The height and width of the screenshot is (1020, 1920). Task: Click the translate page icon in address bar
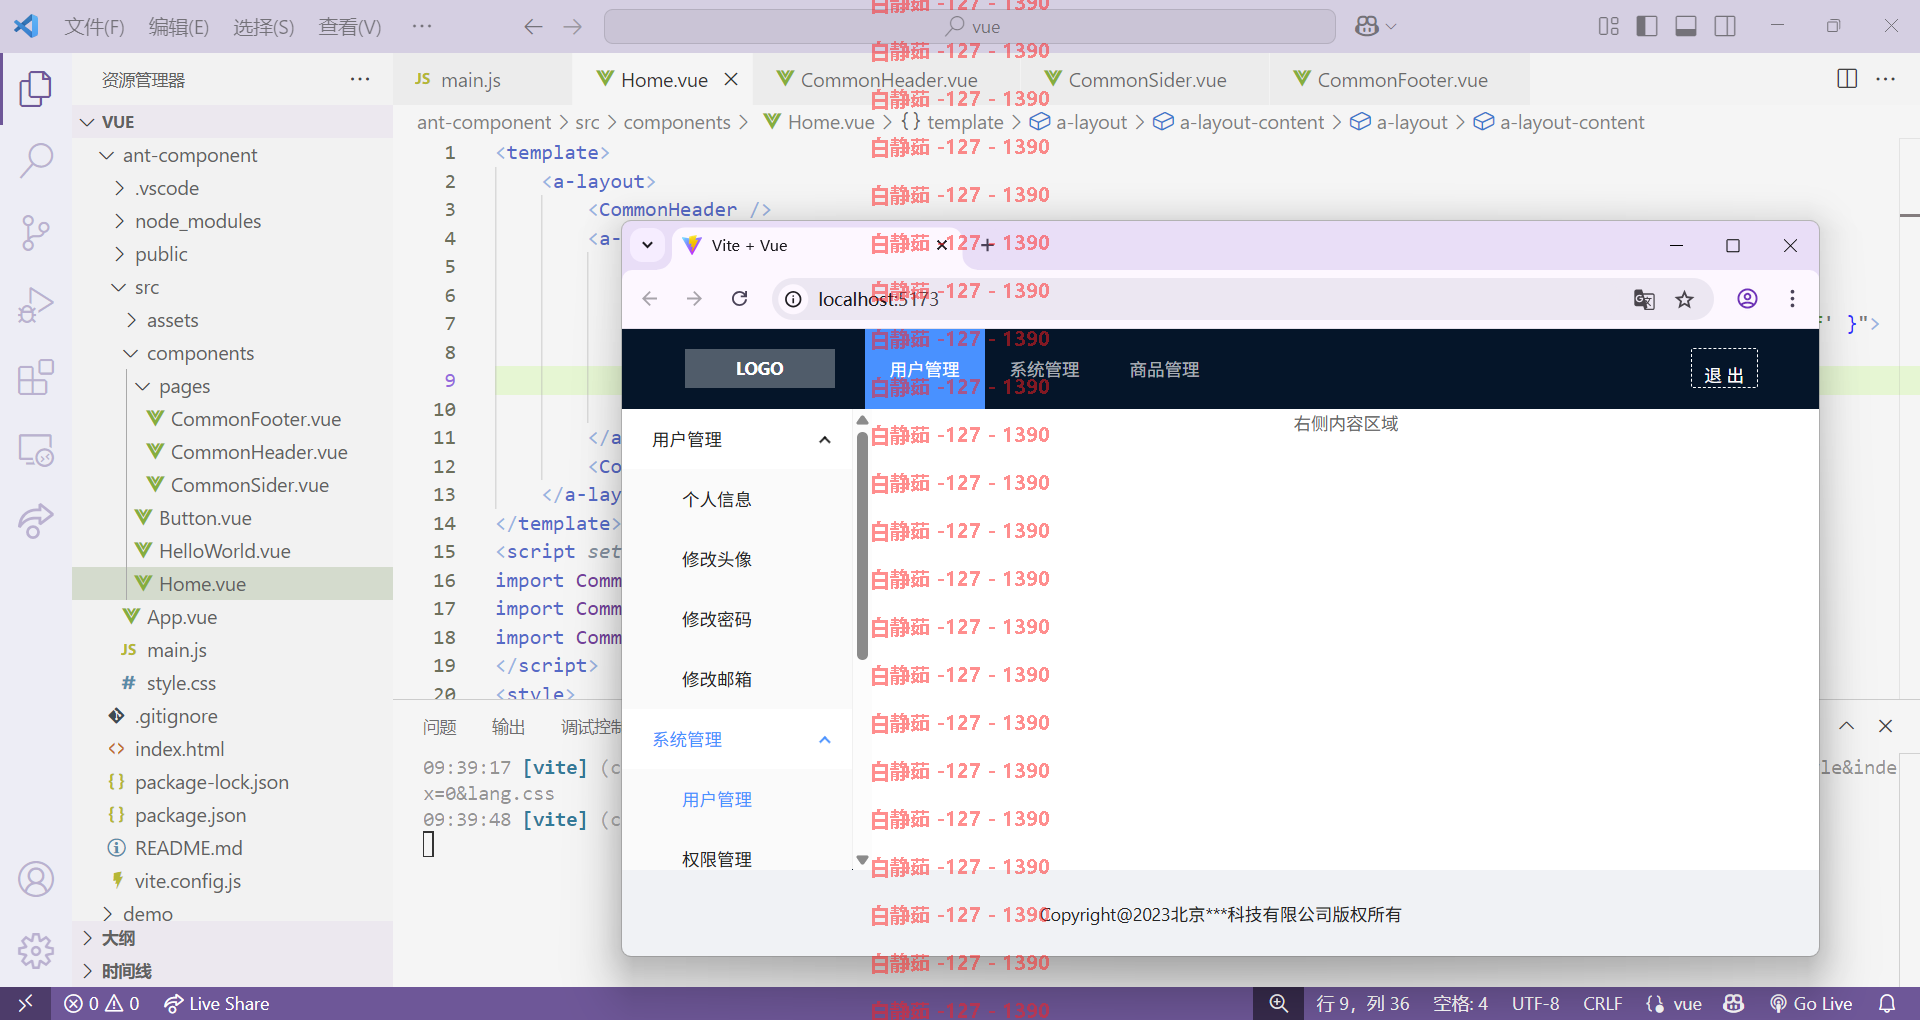pos(1644,299)
